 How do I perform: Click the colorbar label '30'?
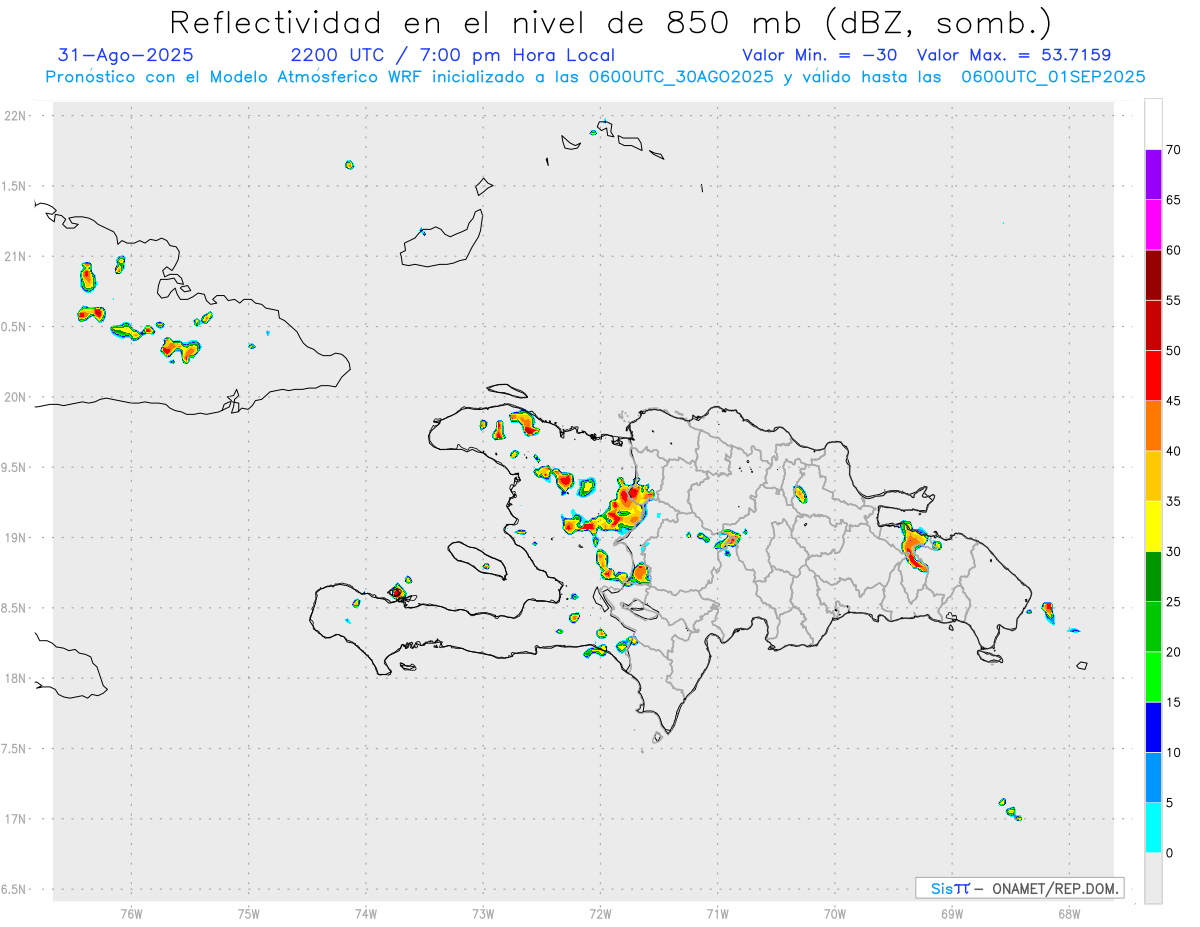(1174, 552)
